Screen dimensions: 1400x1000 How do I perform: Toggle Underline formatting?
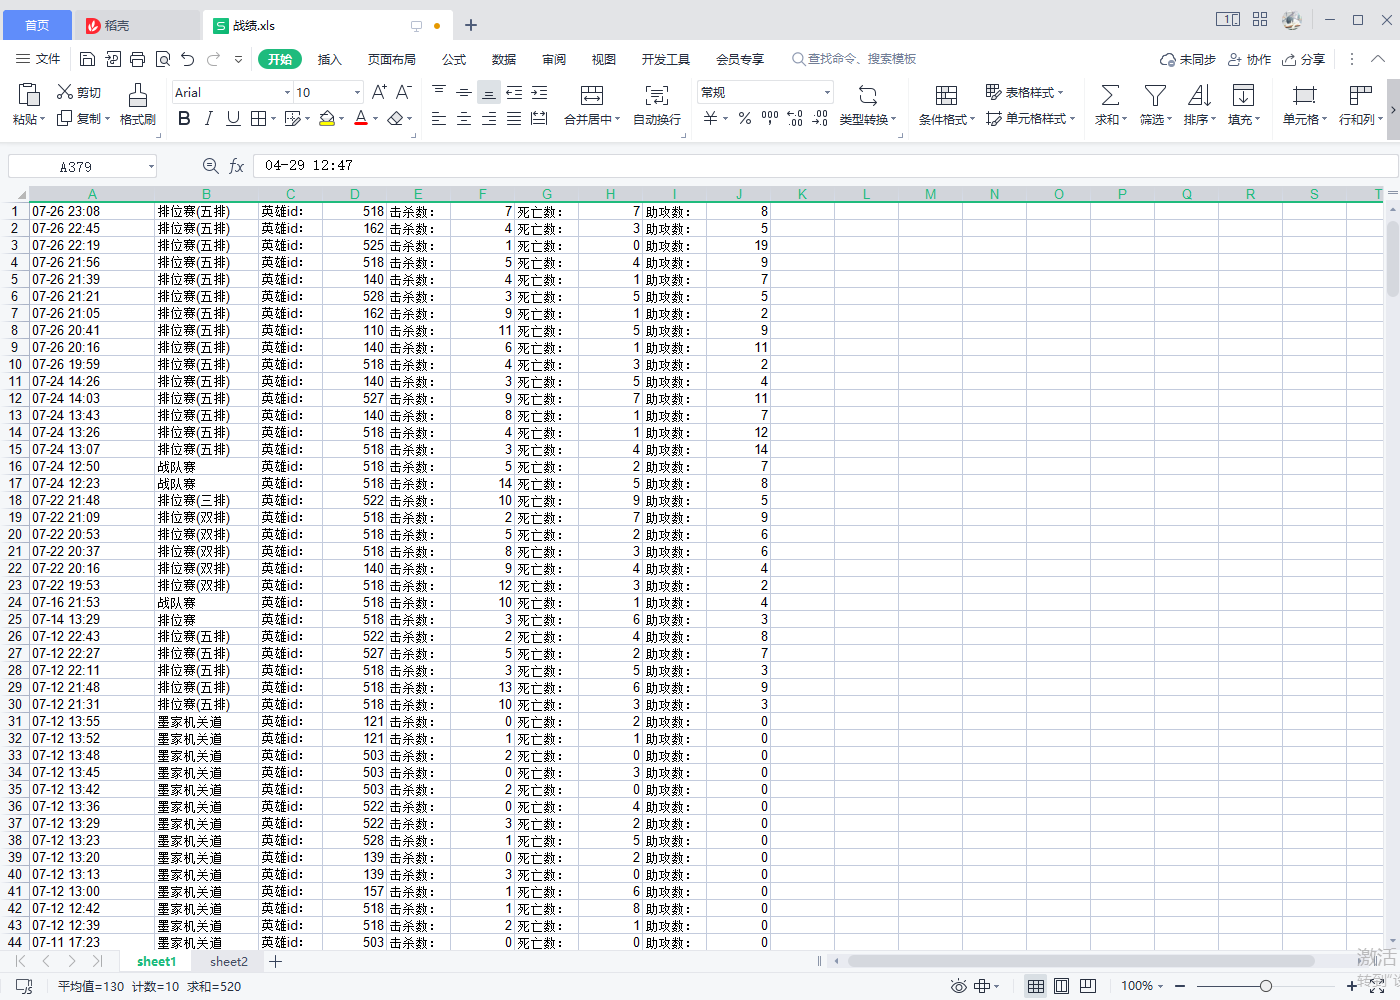click(x=233, y=119)
